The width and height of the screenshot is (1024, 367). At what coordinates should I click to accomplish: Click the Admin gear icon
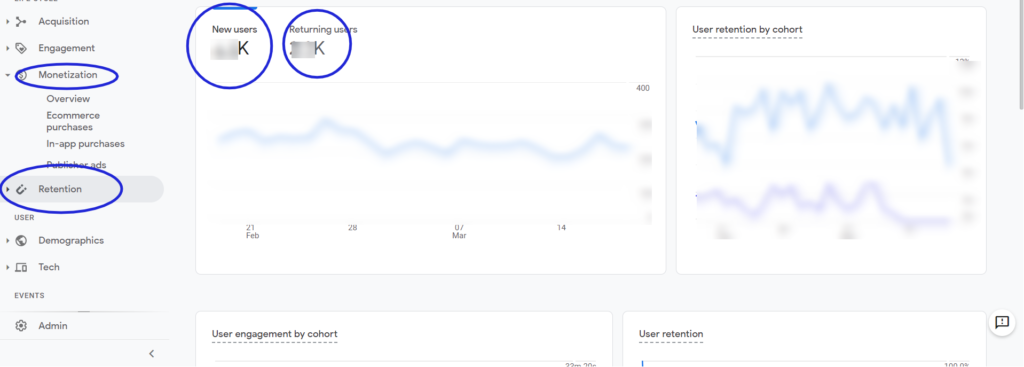[x=21, y=326]
